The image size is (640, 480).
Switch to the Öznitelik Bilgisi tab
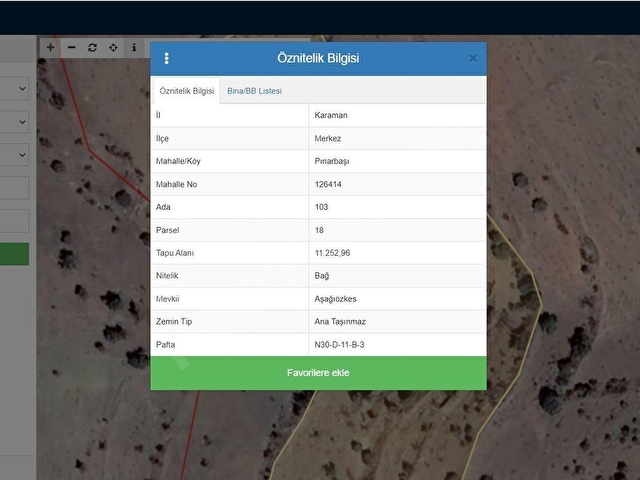[x=187, y=91]
